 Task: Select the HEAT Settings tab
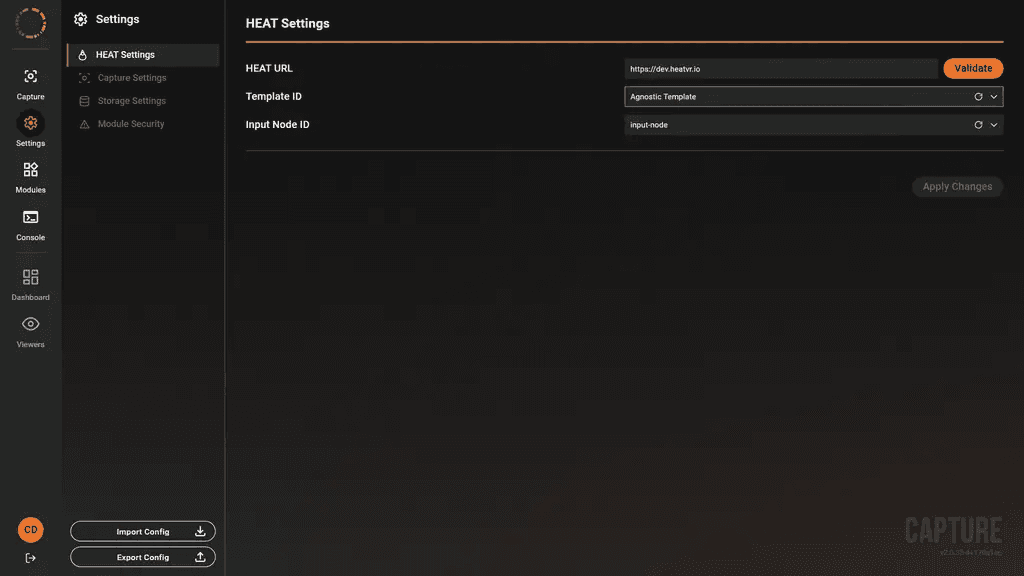pos(143,55)
